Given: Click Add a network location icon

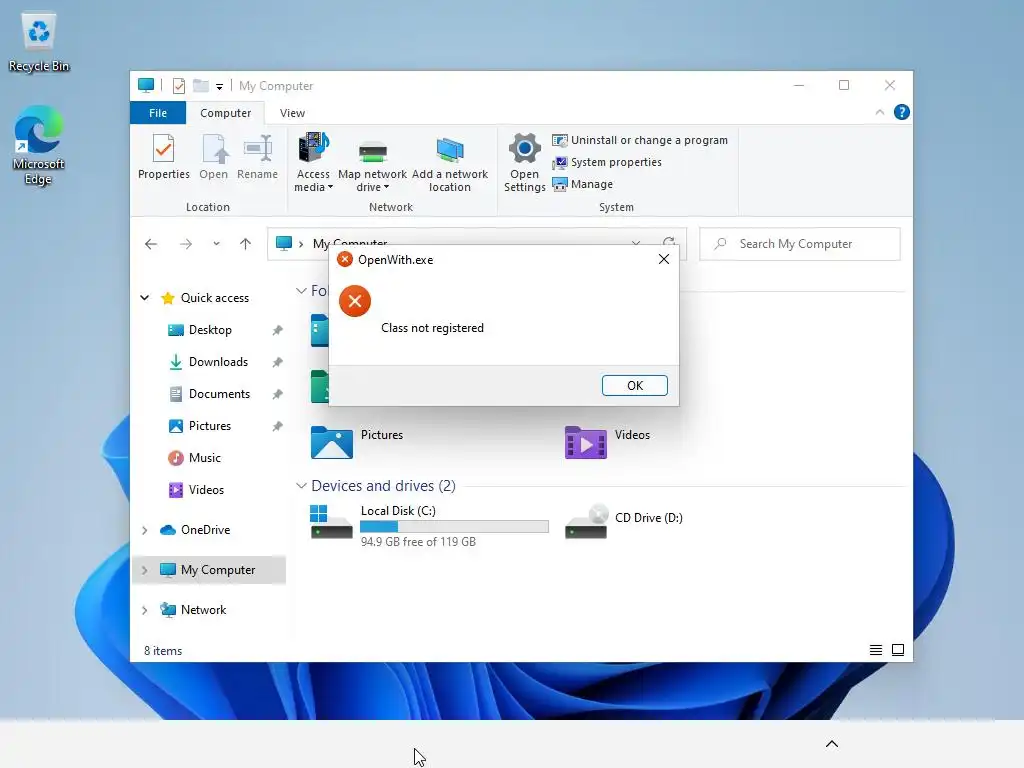Looking at the screenshot, I should [449, 163].
